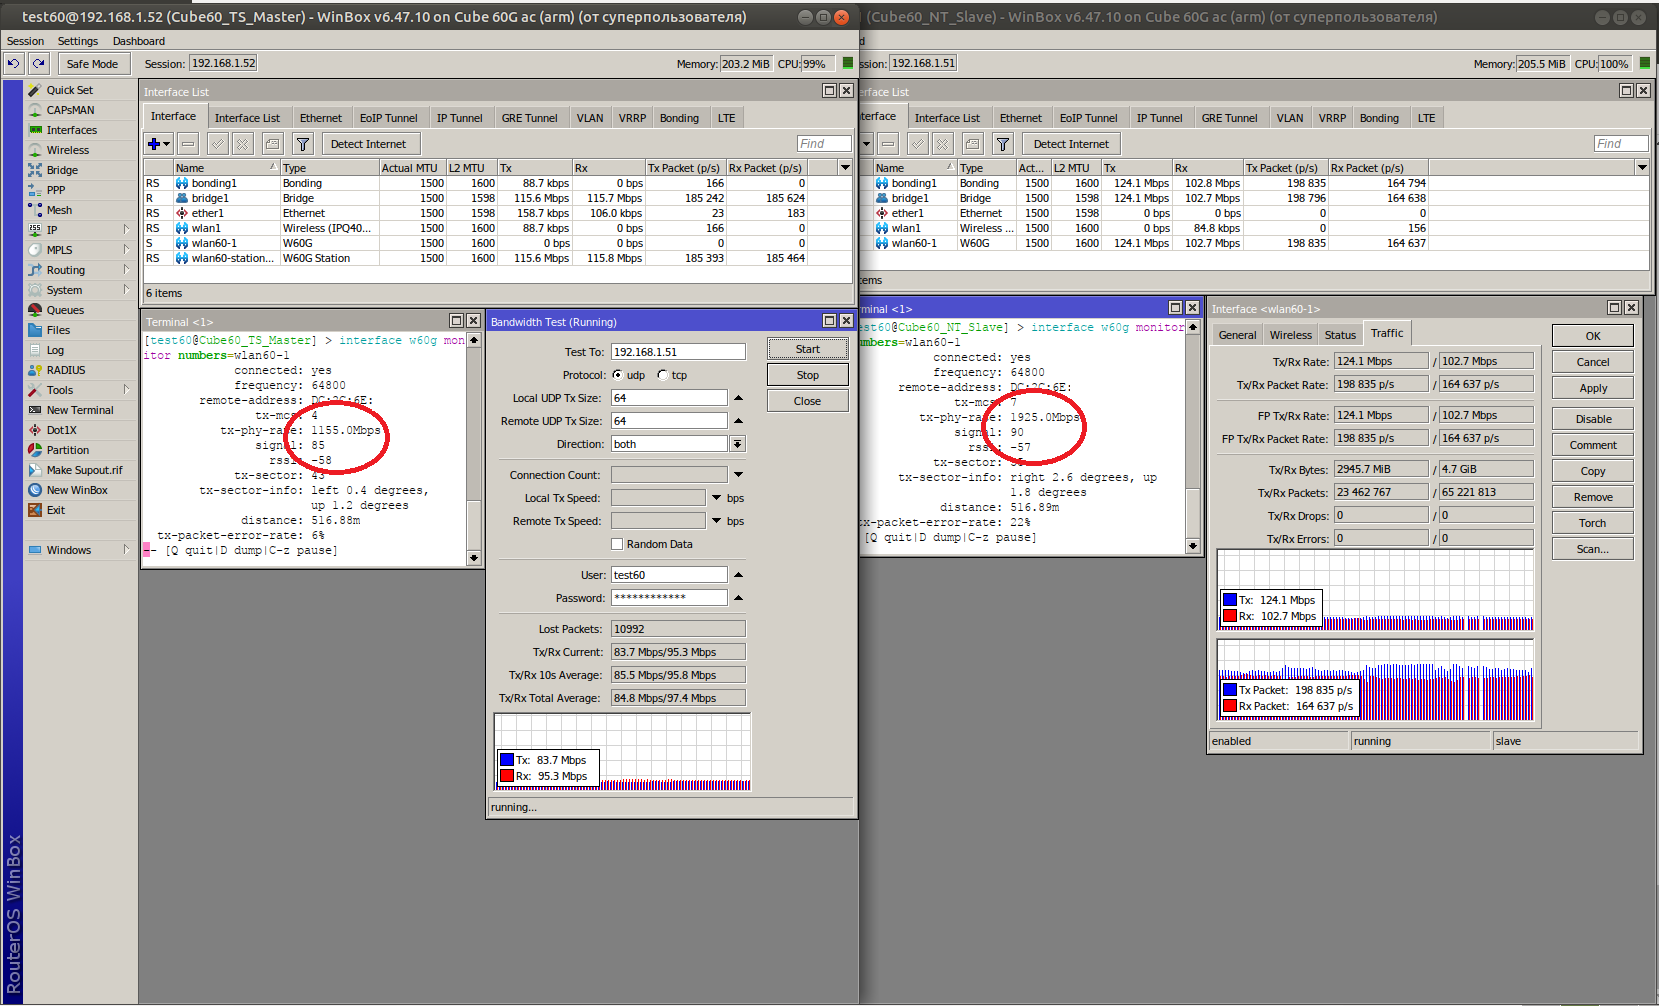1659x1006 pixels.
Task: Click Scan... in the wlan60-1 dialog
Action: pos(1593,549)
